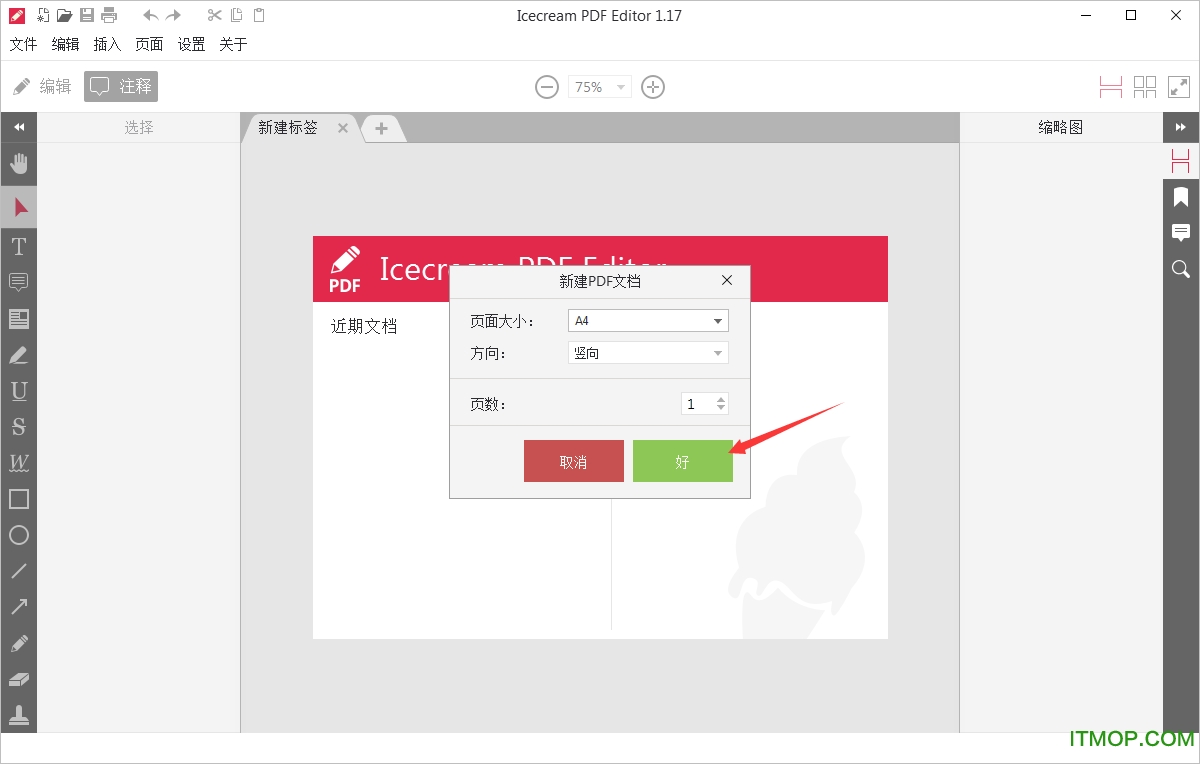This screenshot has width=1200, height=764.
Task: Select the Stamp tool at toolbar bottom
Action: point(19,715)
